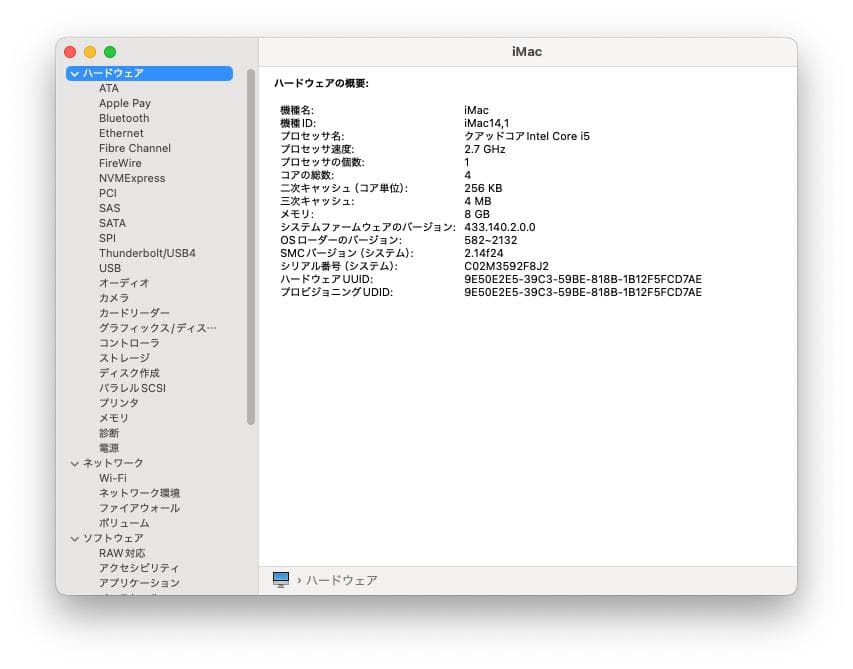Click the プロビジョニングUDID value
The width and height of the screenshot is (853, 669).
pyautogui.click(x=583, y=293)
